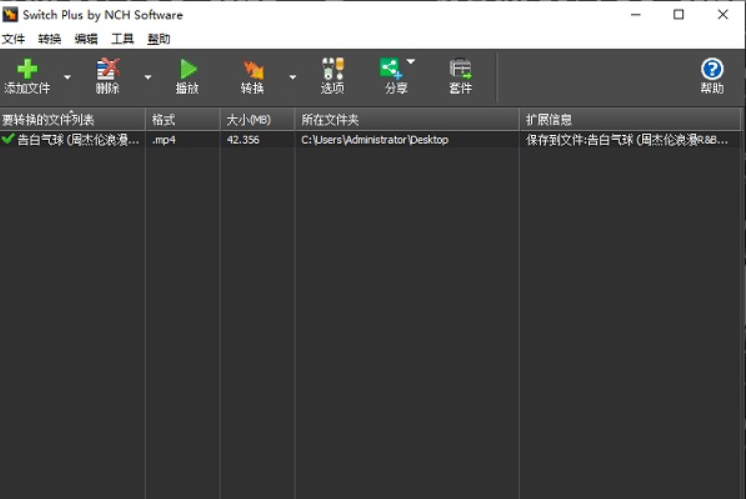Expand the Share dropdown arrow
Screen dimensions: 747x499
[411, 61]
